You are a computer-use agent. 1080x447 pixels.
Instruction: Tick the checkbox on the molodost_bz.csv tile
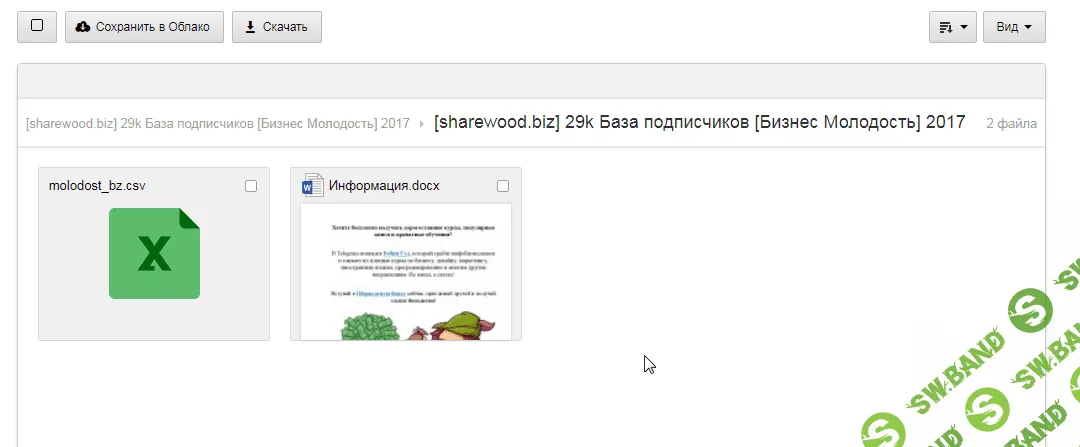(251, 186)
